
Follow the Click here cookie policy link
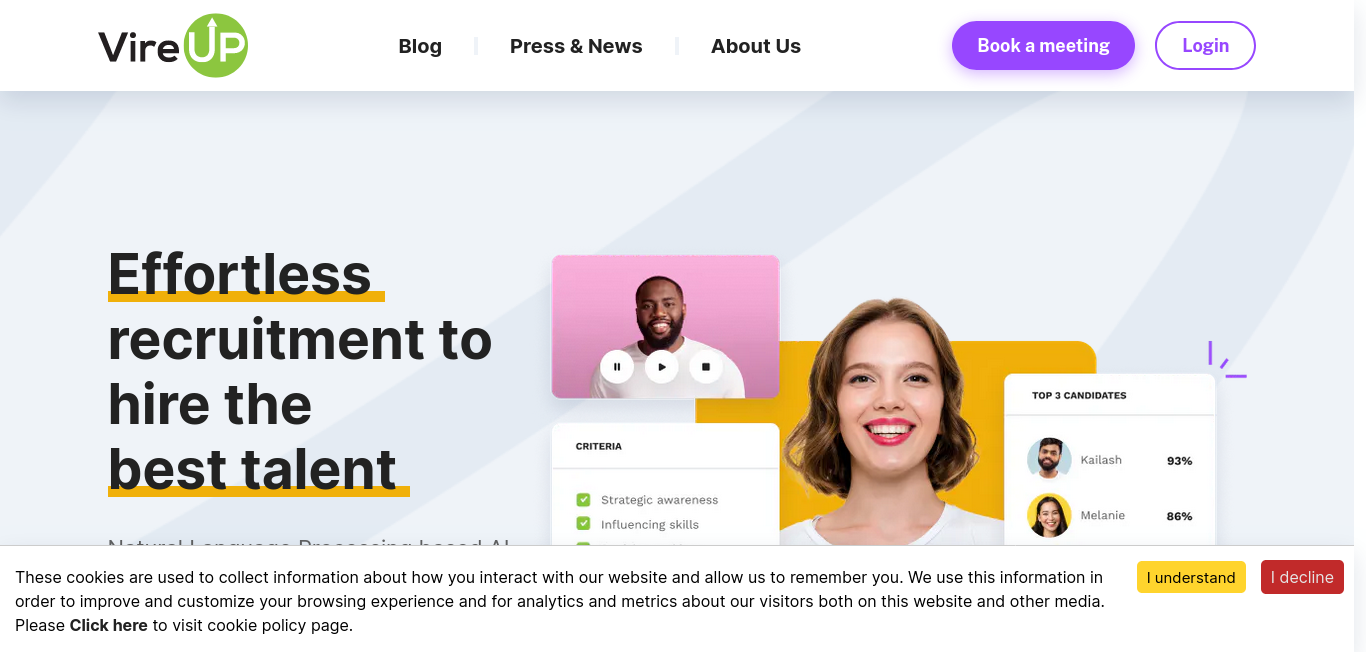coord(108,625)
